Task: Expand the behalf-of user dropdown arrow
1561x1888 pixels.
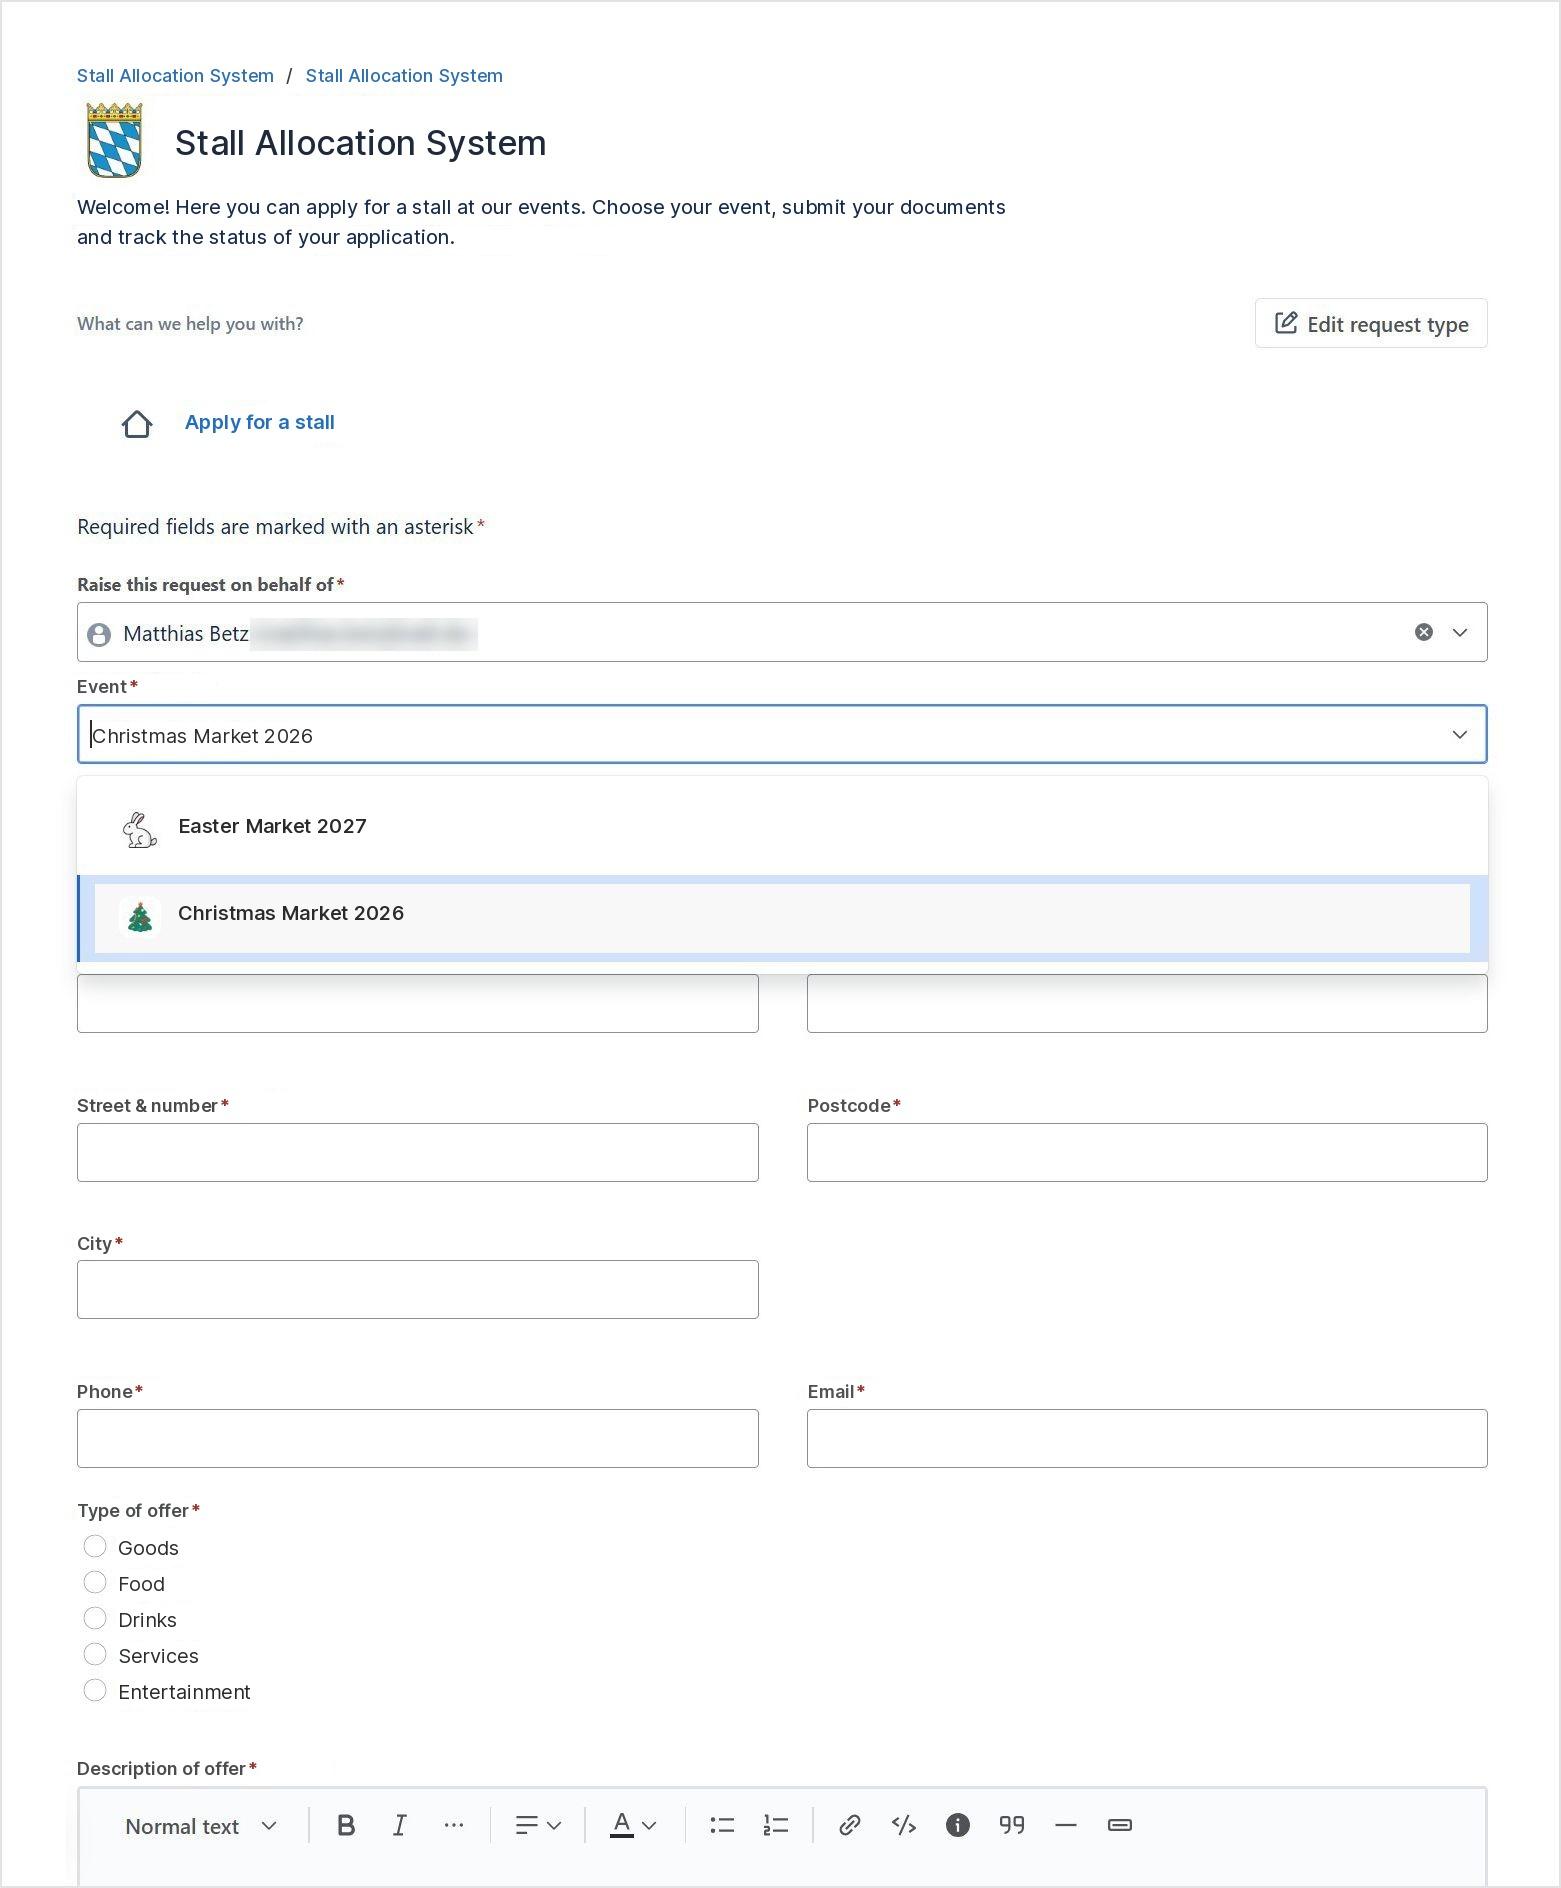Action: [x=1460, y=632]
